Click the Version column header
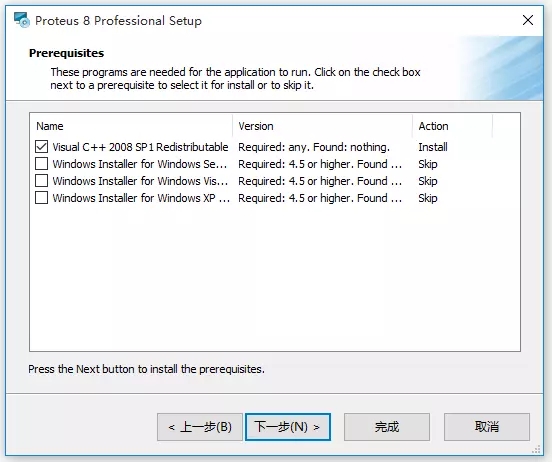Screen dimensions: 552x462 click(x=322, y=126)
